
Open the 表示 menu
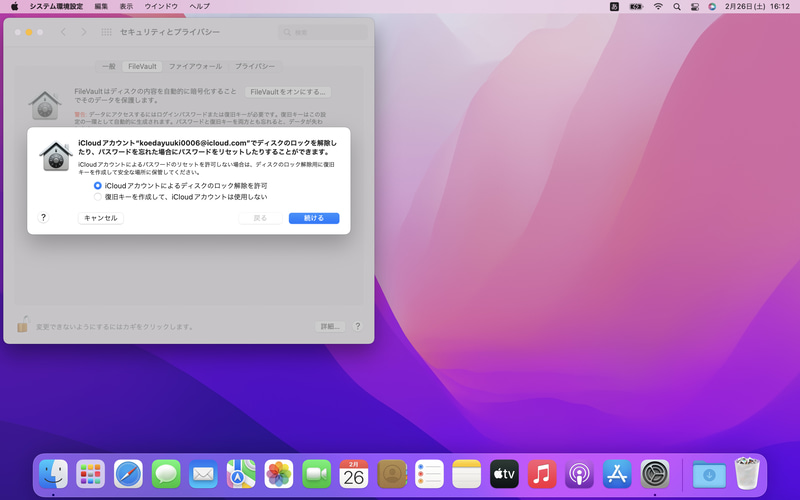126,7
